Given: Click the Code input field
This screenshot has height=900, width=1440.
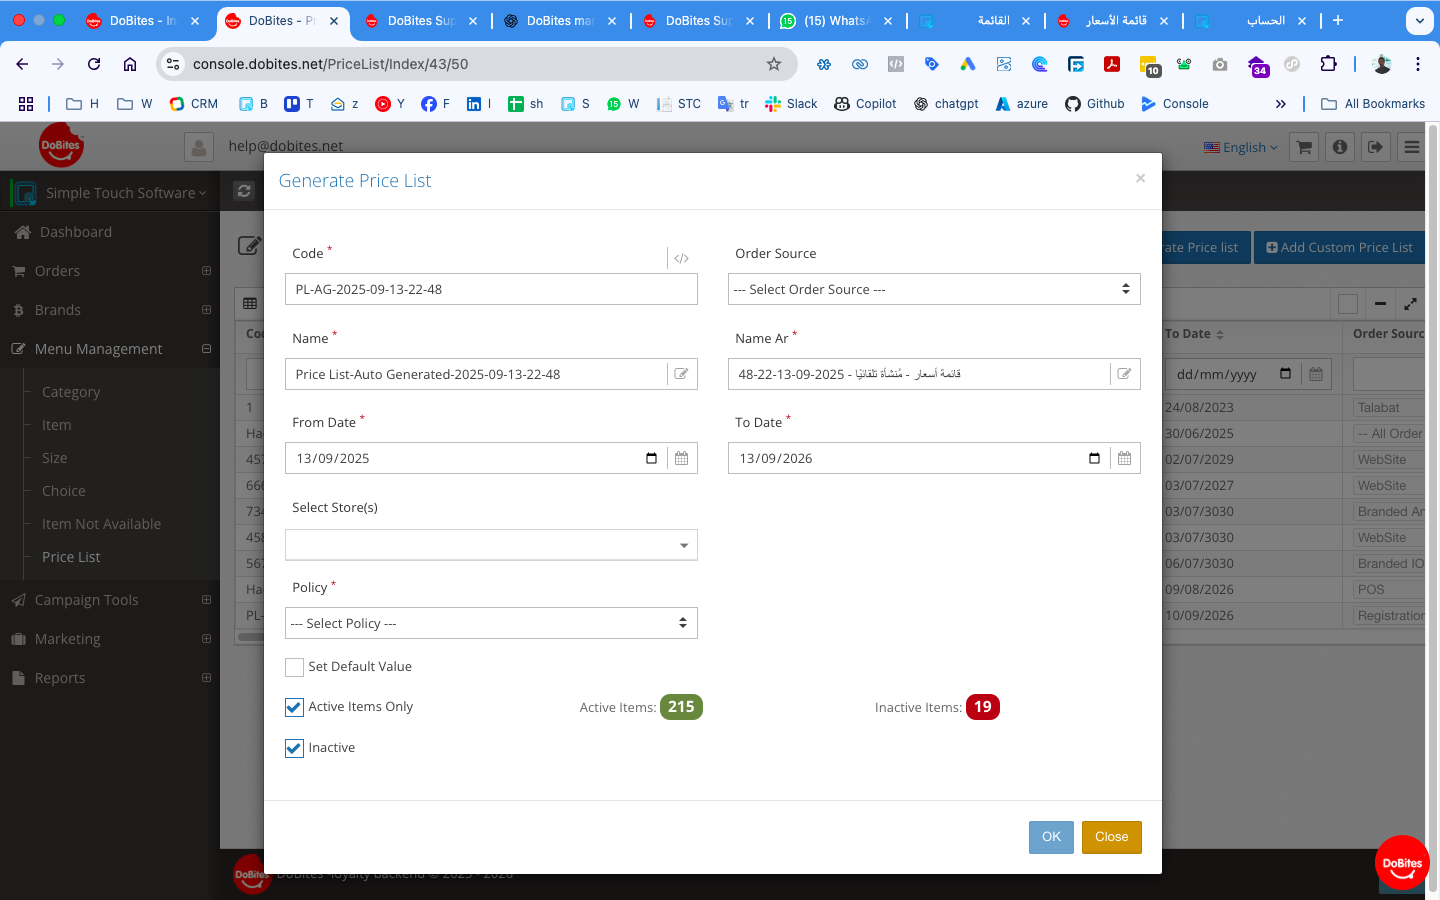Looking at the screenshot, I should click(490, 289).
